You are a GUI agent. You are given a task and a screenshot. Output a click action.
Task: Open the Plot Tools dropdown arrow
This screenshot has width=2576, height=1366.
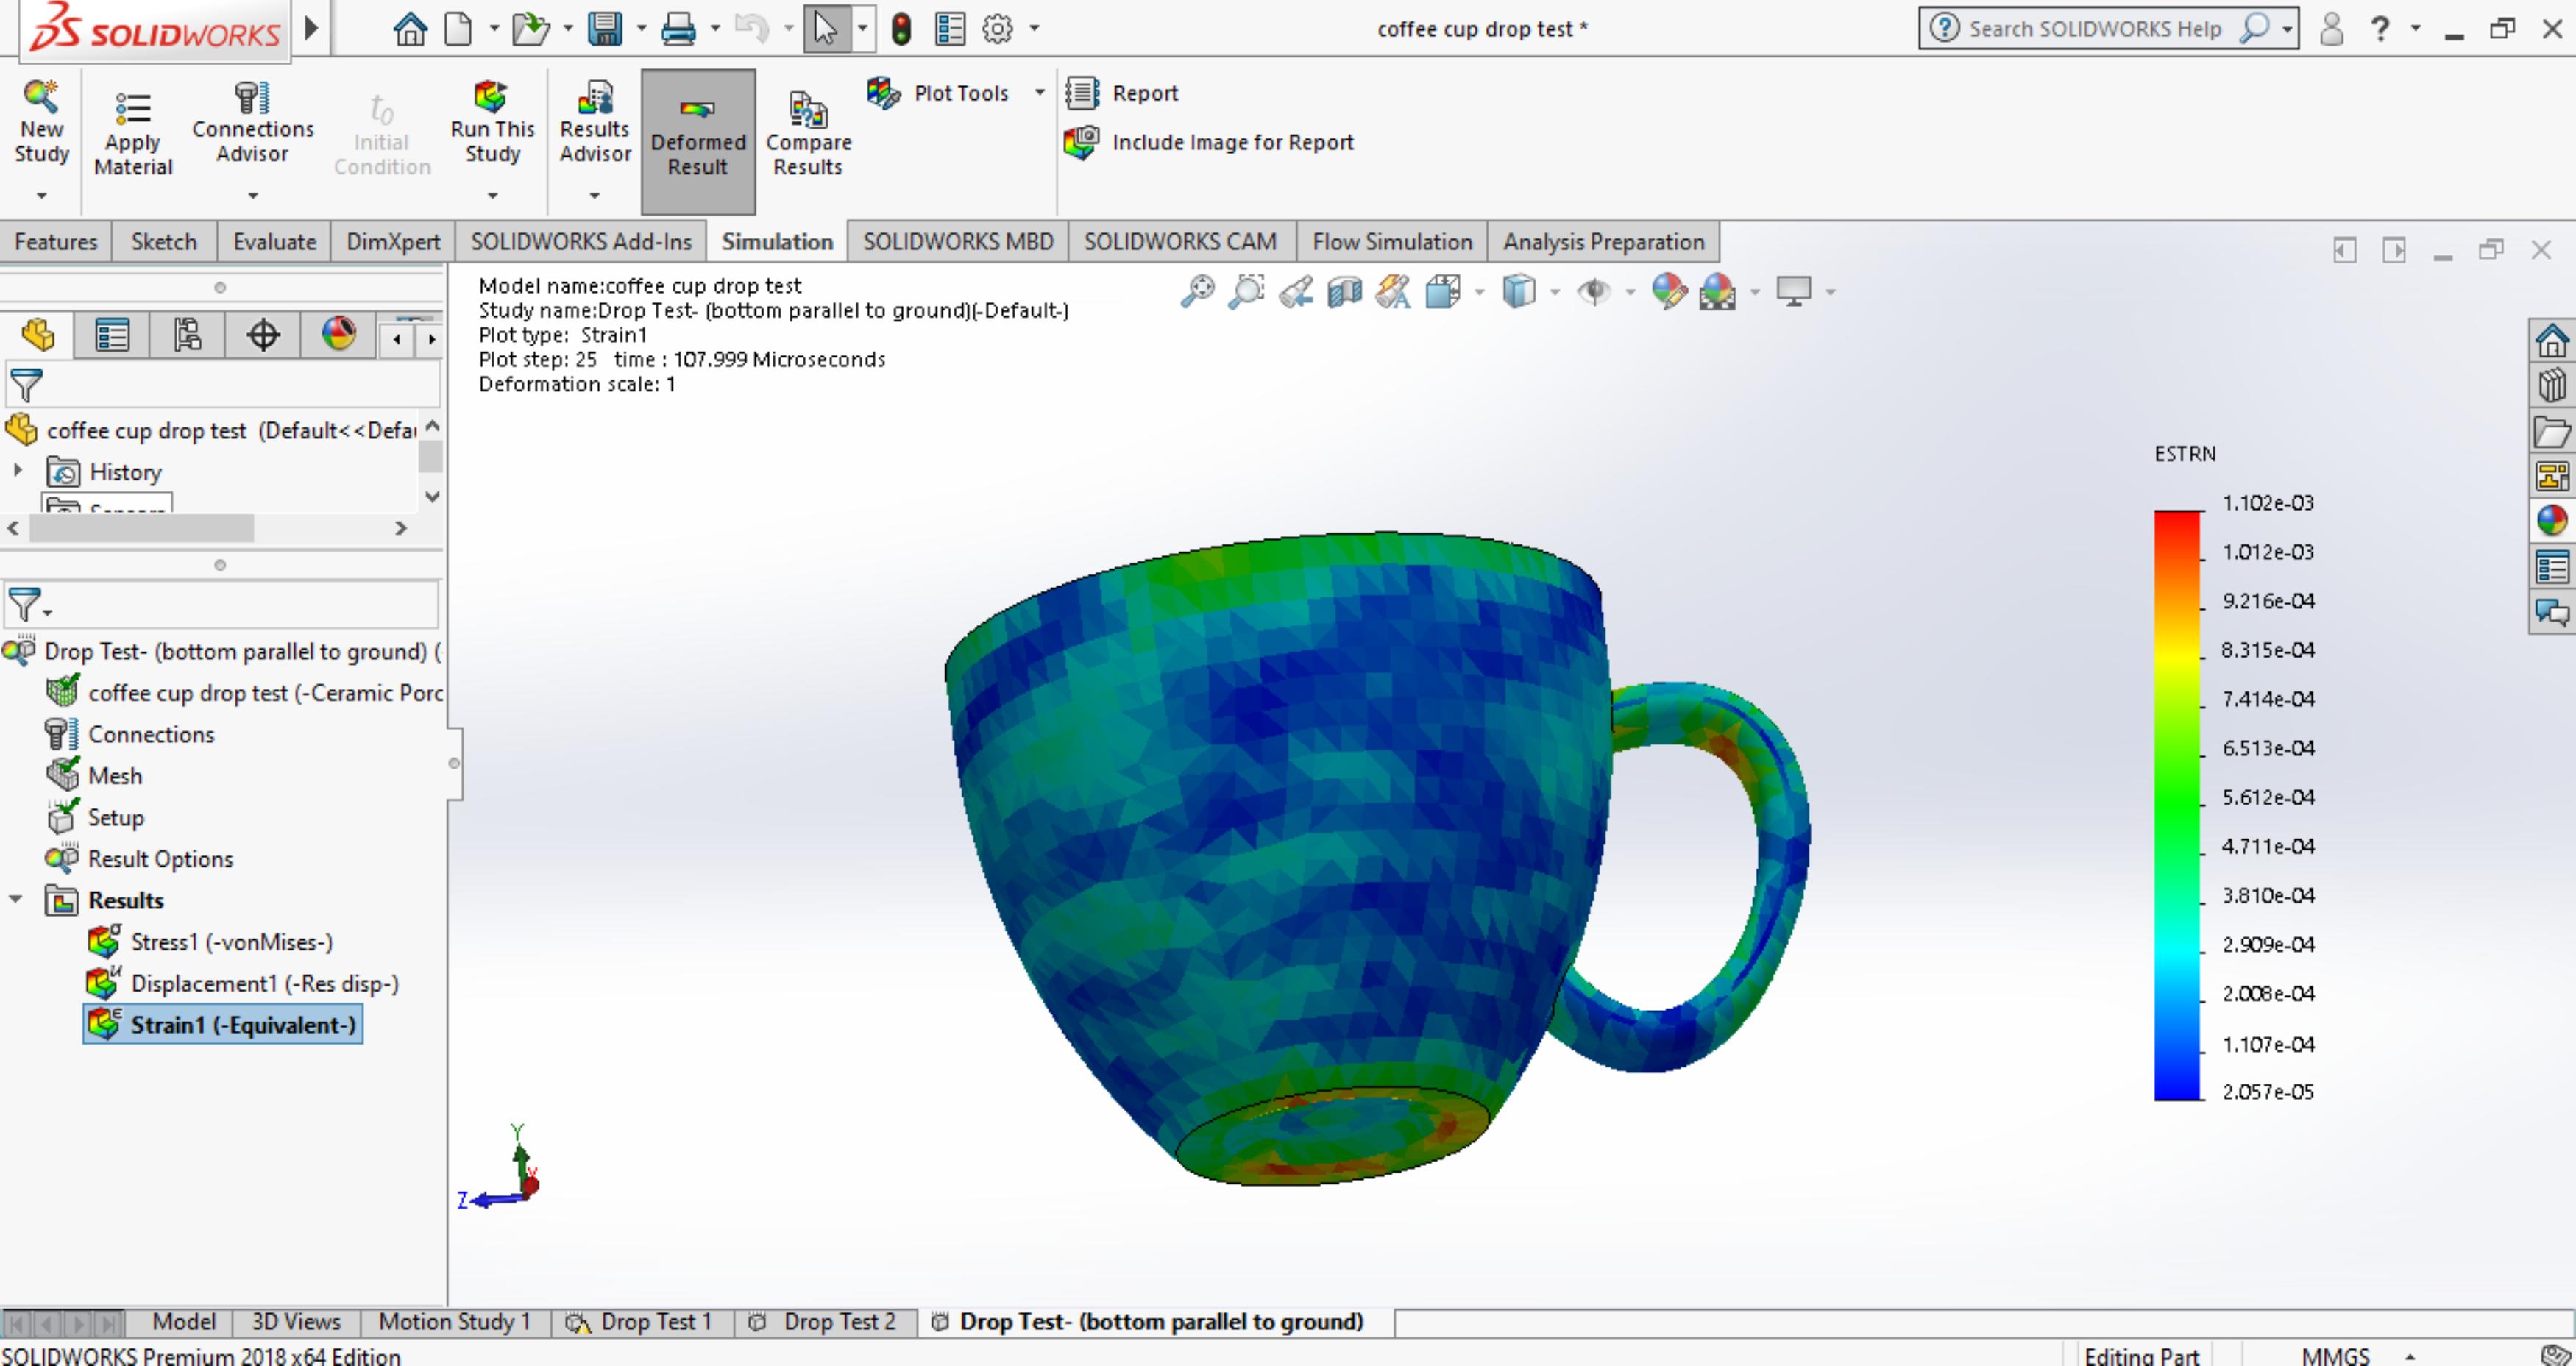[x=1040, y=92]
